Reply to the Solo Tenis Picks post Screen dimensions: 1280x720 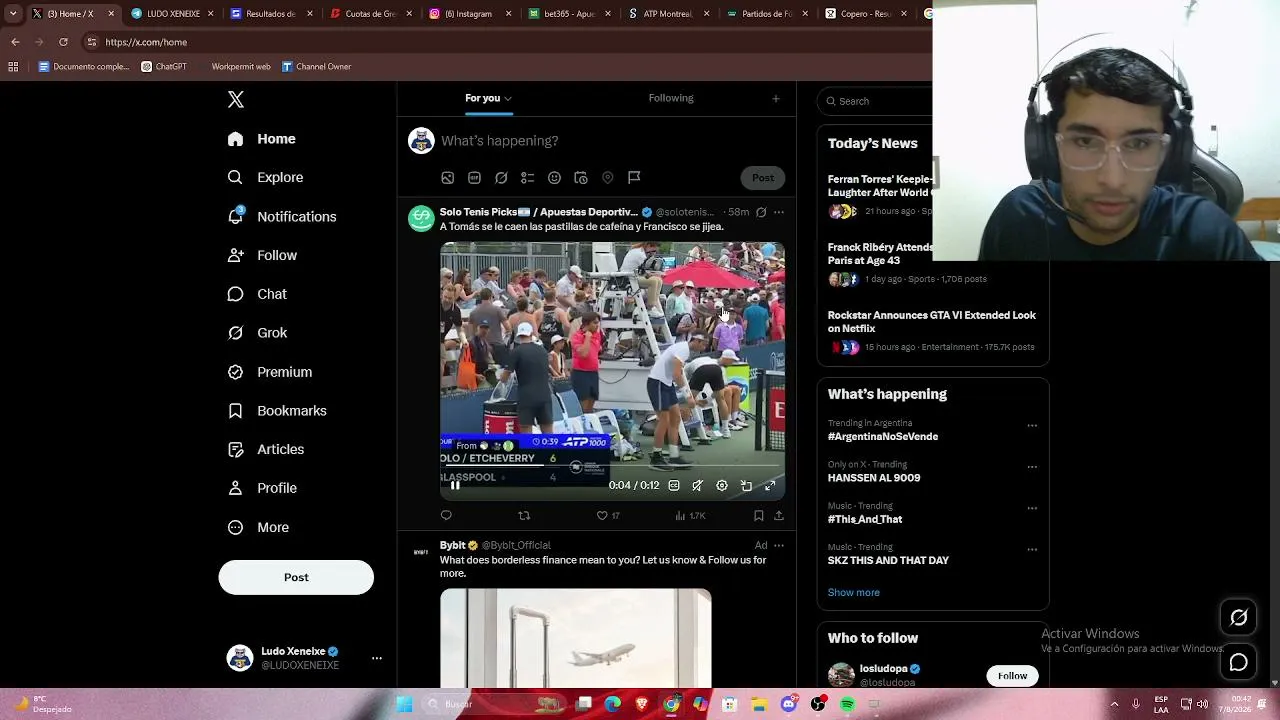(x=446, y=516)
